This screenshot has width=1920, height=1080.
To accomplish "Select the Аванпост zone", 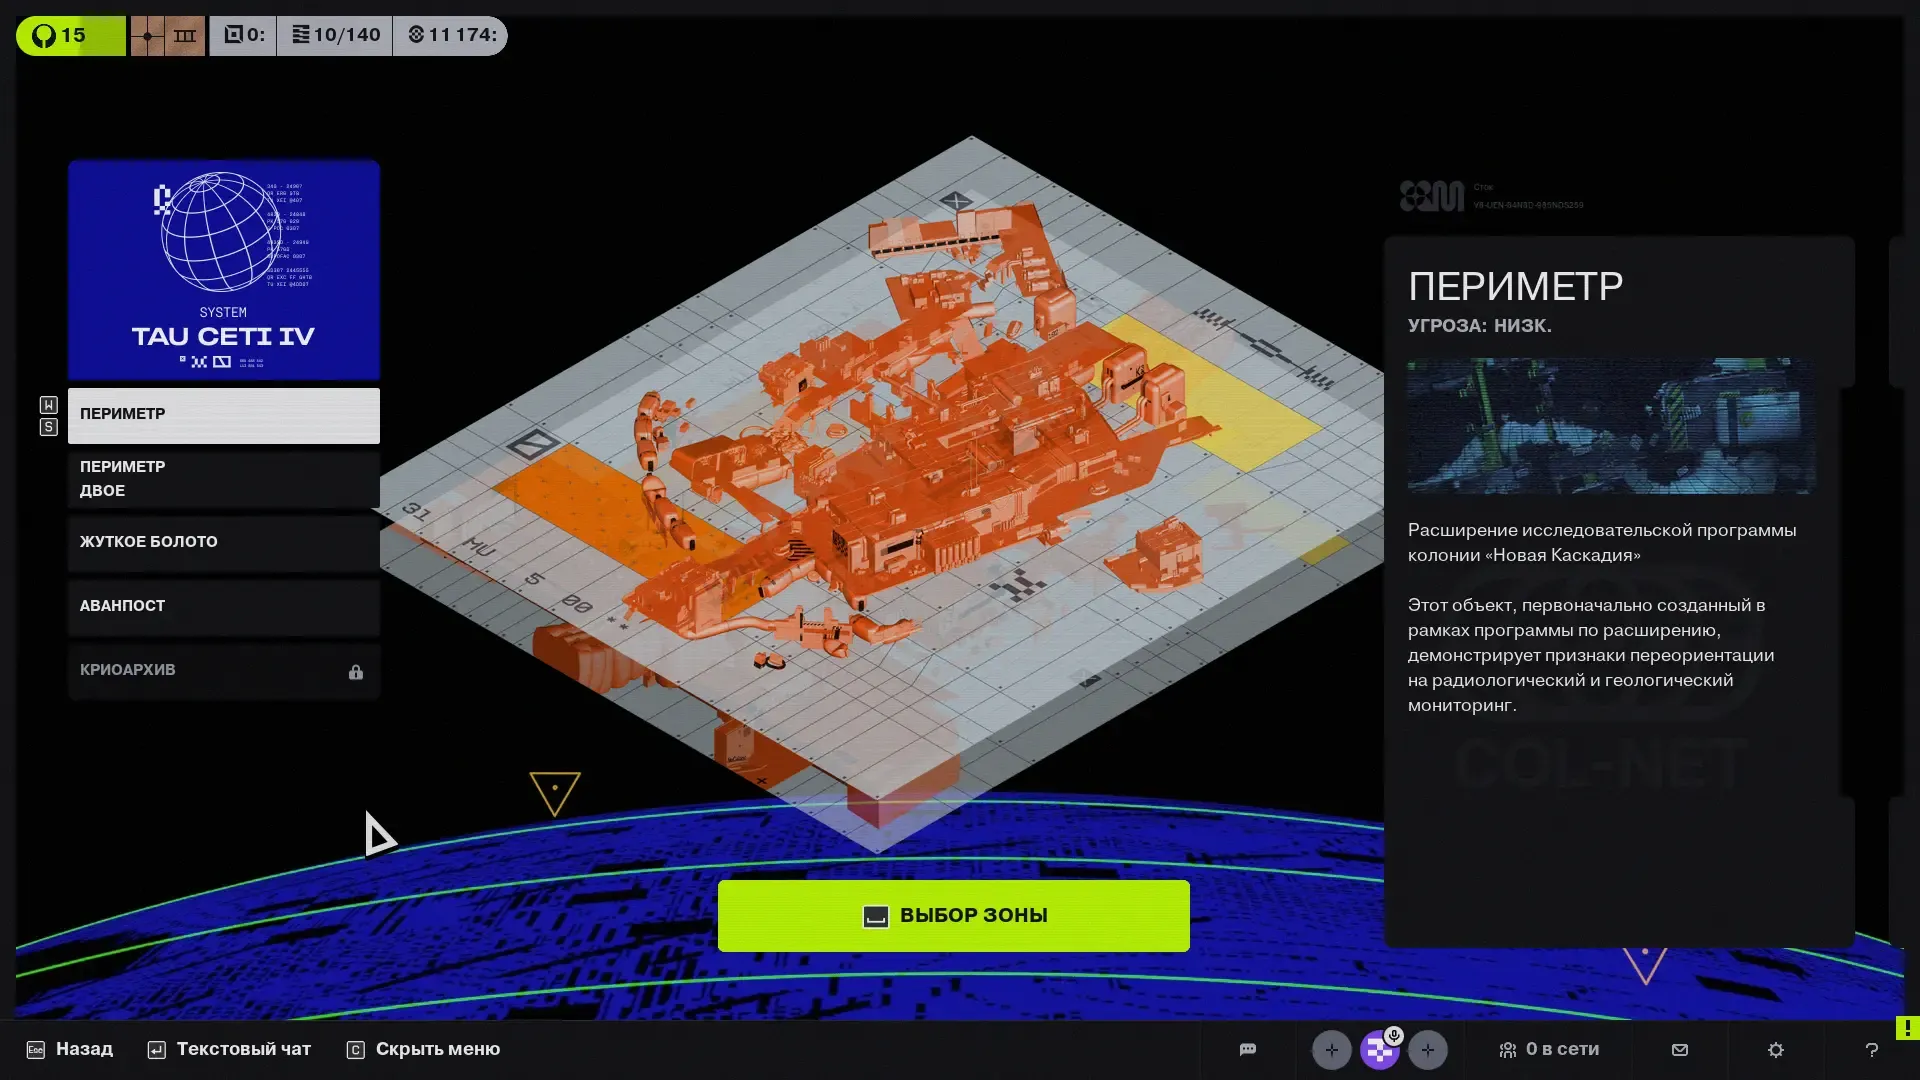I will pyautogui.click(x=224, y=606).
